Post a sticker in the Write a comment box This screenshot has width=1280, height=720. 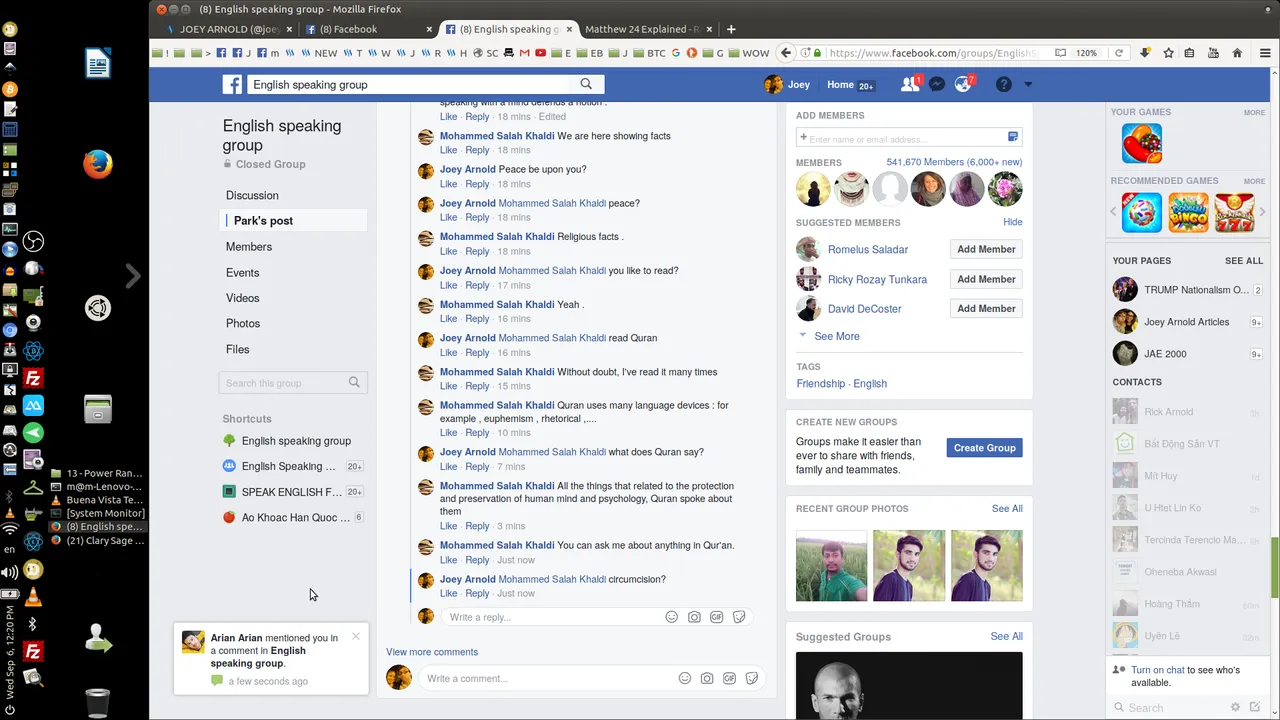click(752, 678)
